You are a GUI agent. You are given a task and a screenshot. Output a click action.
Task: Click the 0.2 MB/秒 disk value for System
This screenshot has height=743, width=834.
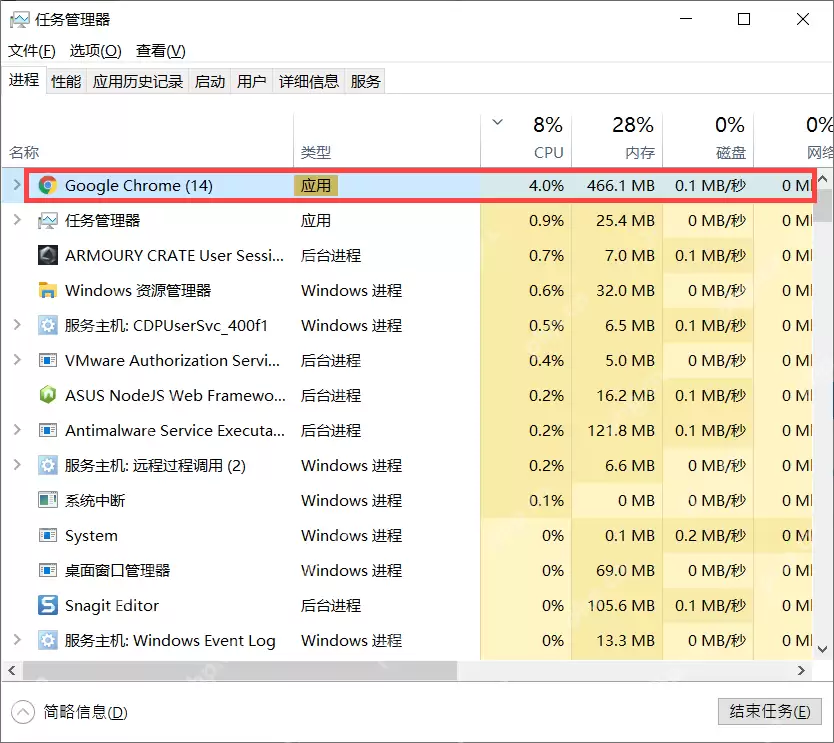710,536
